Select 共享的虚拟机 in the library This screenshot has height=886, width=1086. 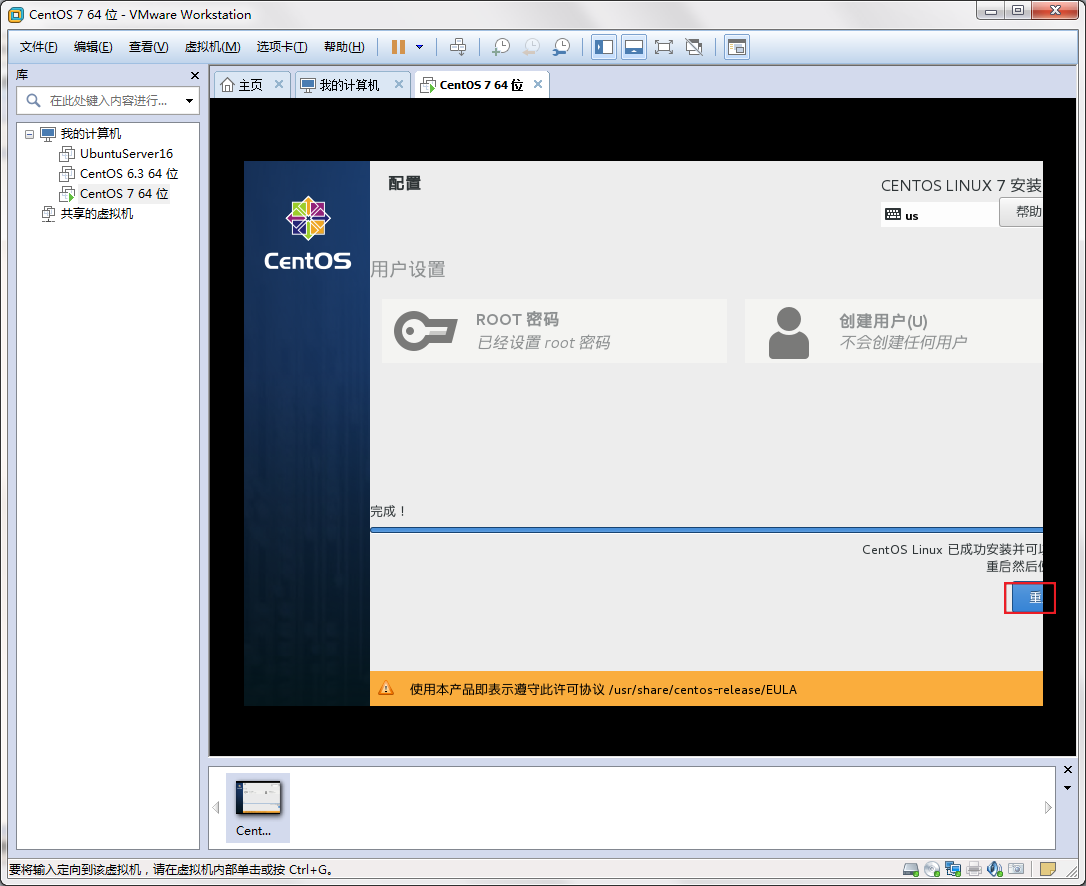pos(96,214)
